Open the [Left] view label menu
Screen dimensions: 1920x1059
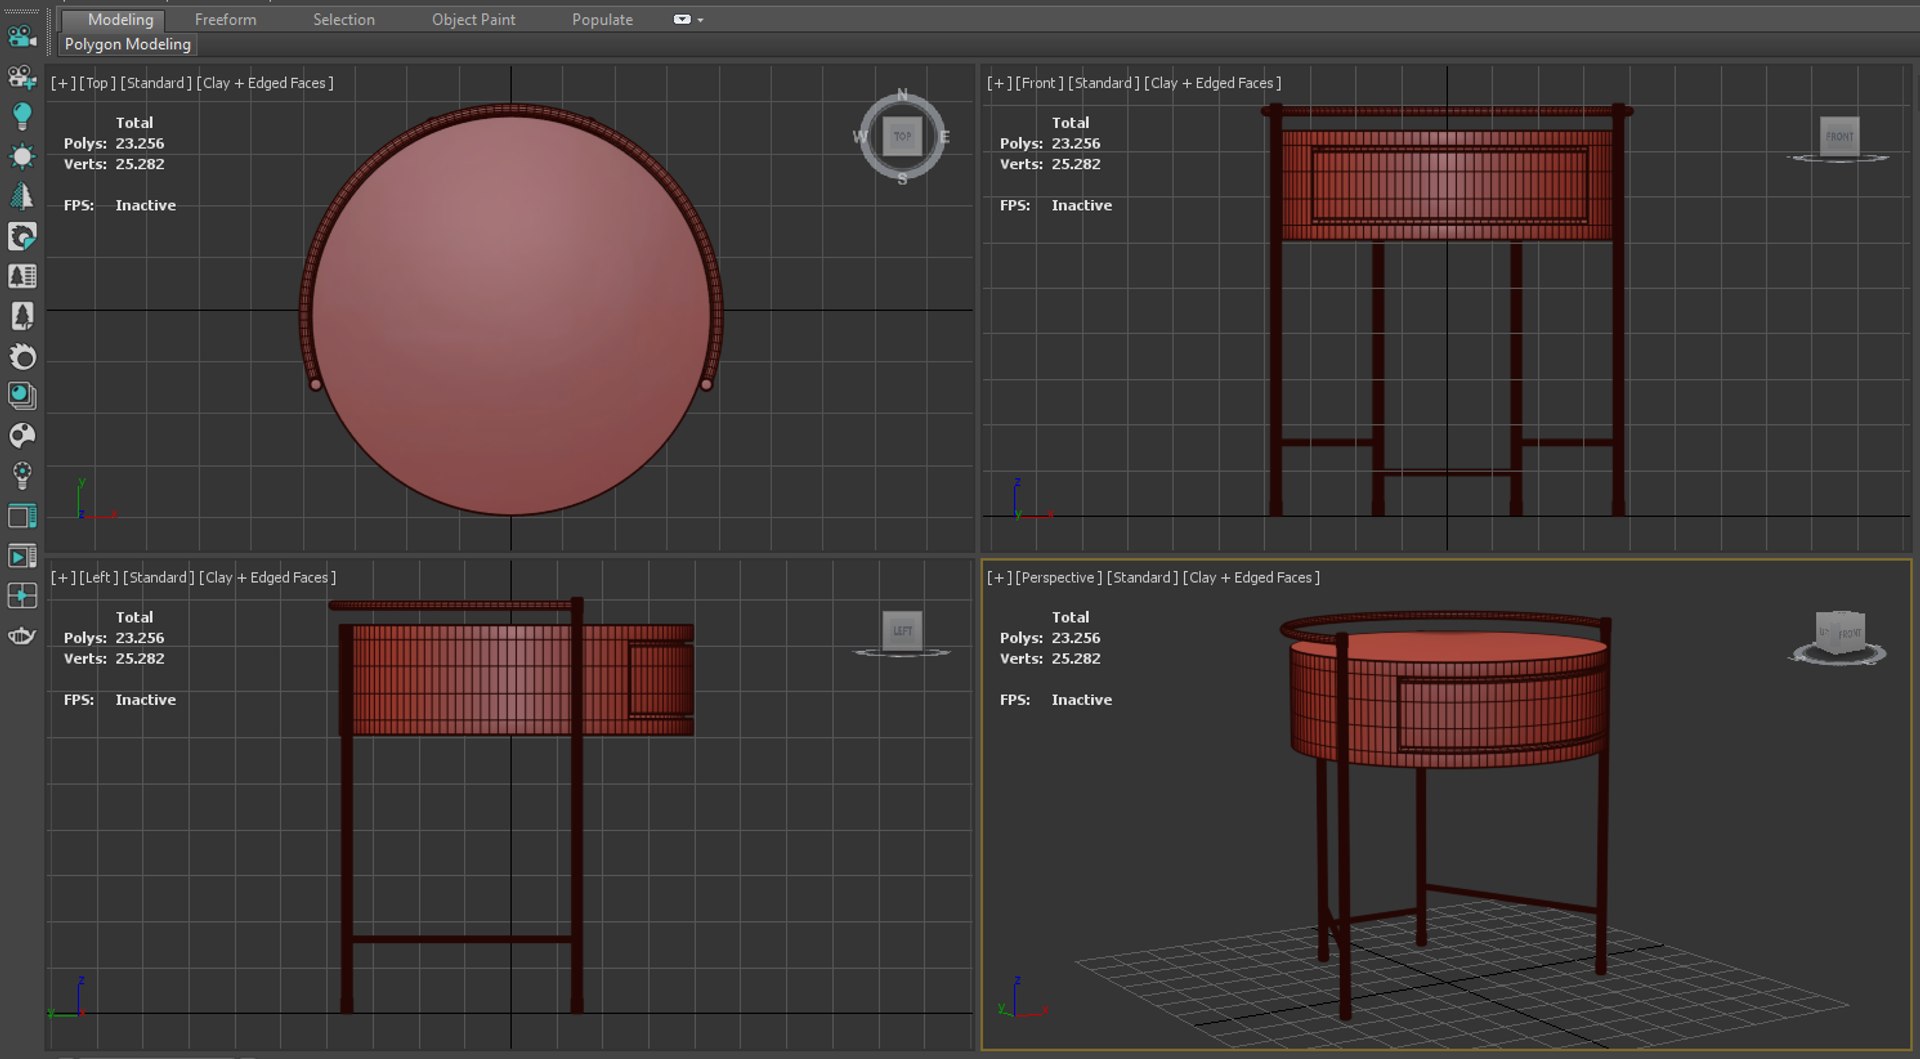coord(99,577)
